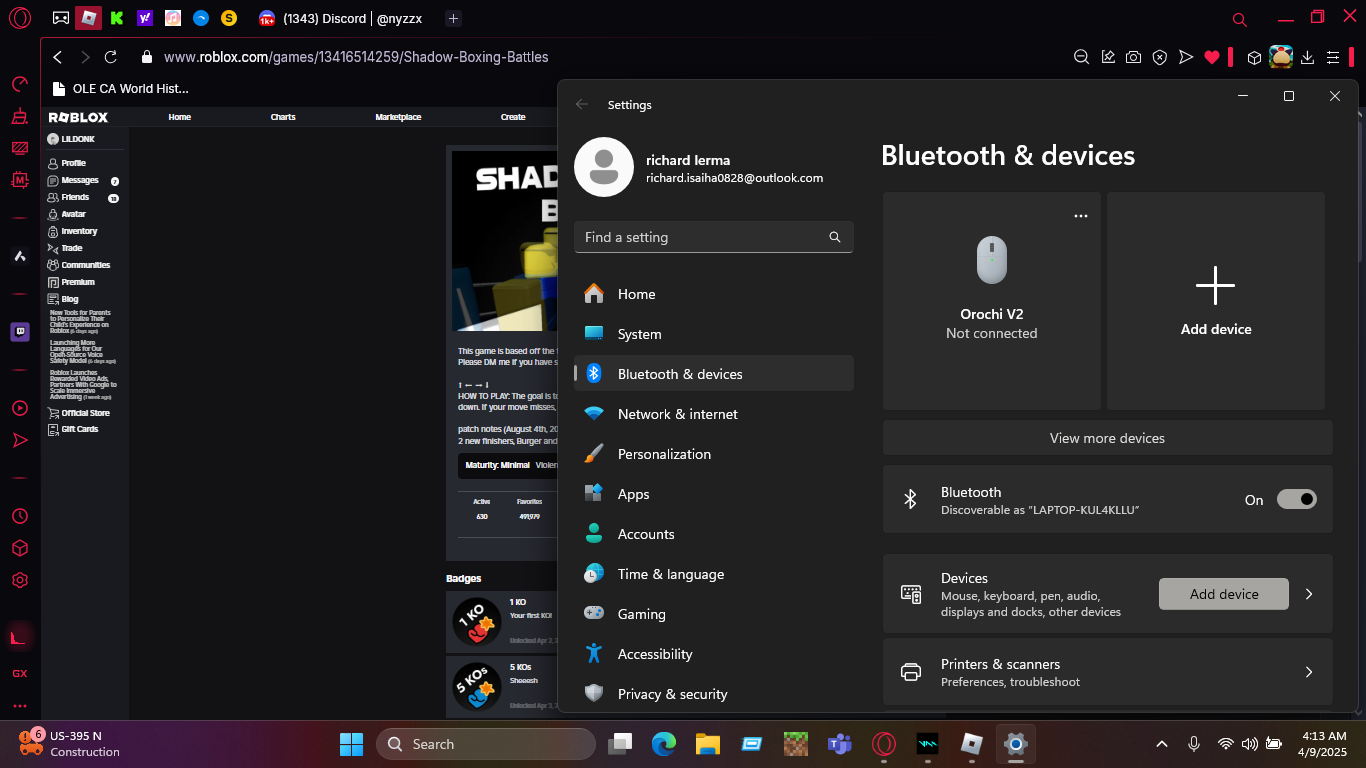Reload the Roblox page

[111, 57]
